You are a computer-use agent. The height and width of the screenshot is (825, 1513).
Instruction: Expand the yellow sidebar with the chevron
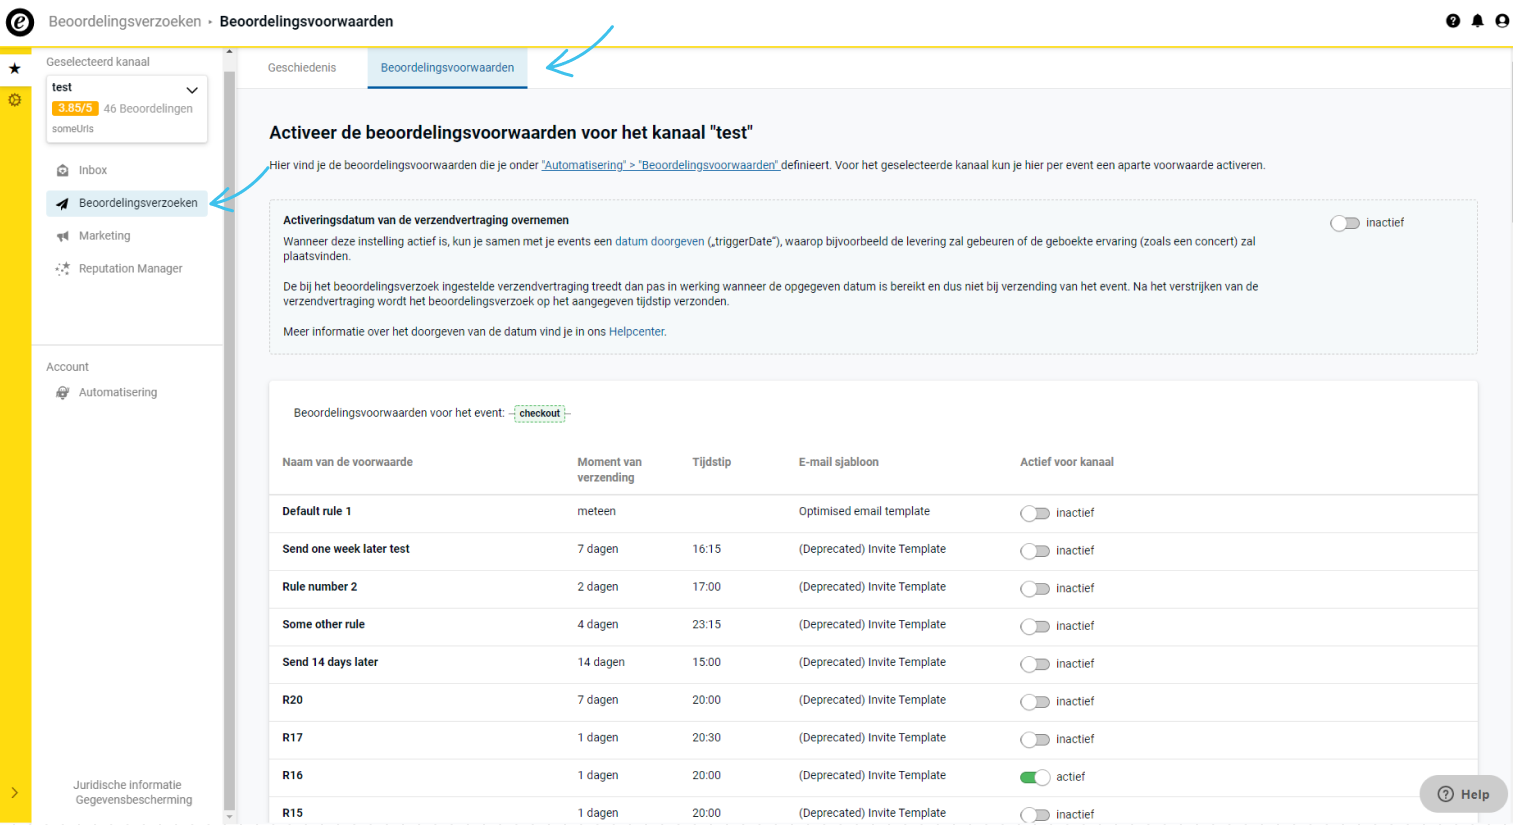[15, 793]
